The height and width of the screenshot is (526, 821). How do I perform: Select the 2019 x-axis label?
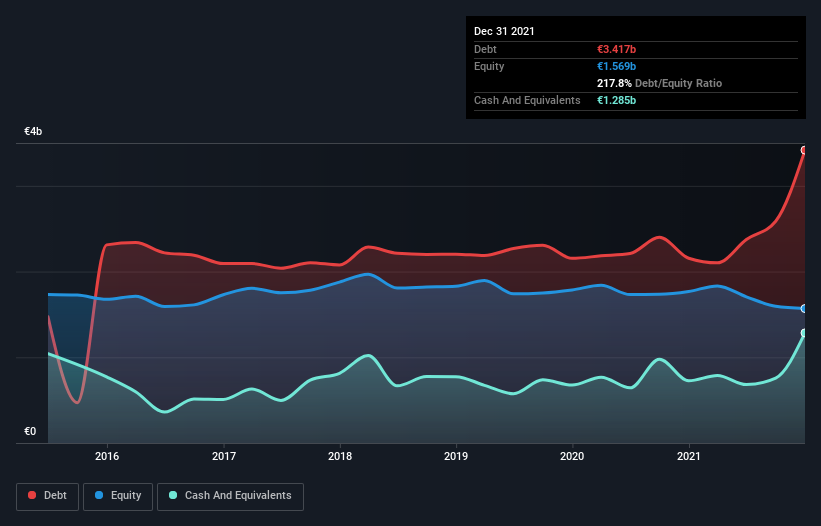(456, 456)
